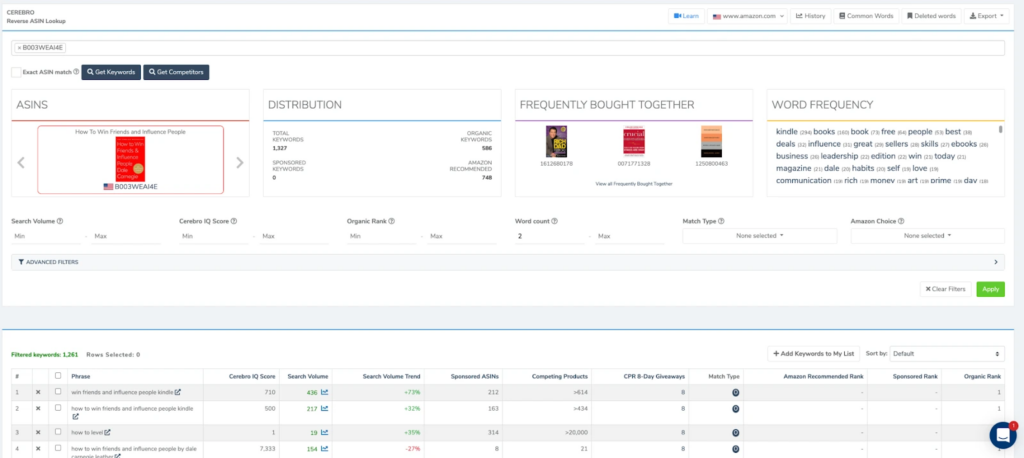The width and height of the screenshot is (1024, 458).
Task: Check row 4 keyword checkbox
Action: [x=58, y=448]
